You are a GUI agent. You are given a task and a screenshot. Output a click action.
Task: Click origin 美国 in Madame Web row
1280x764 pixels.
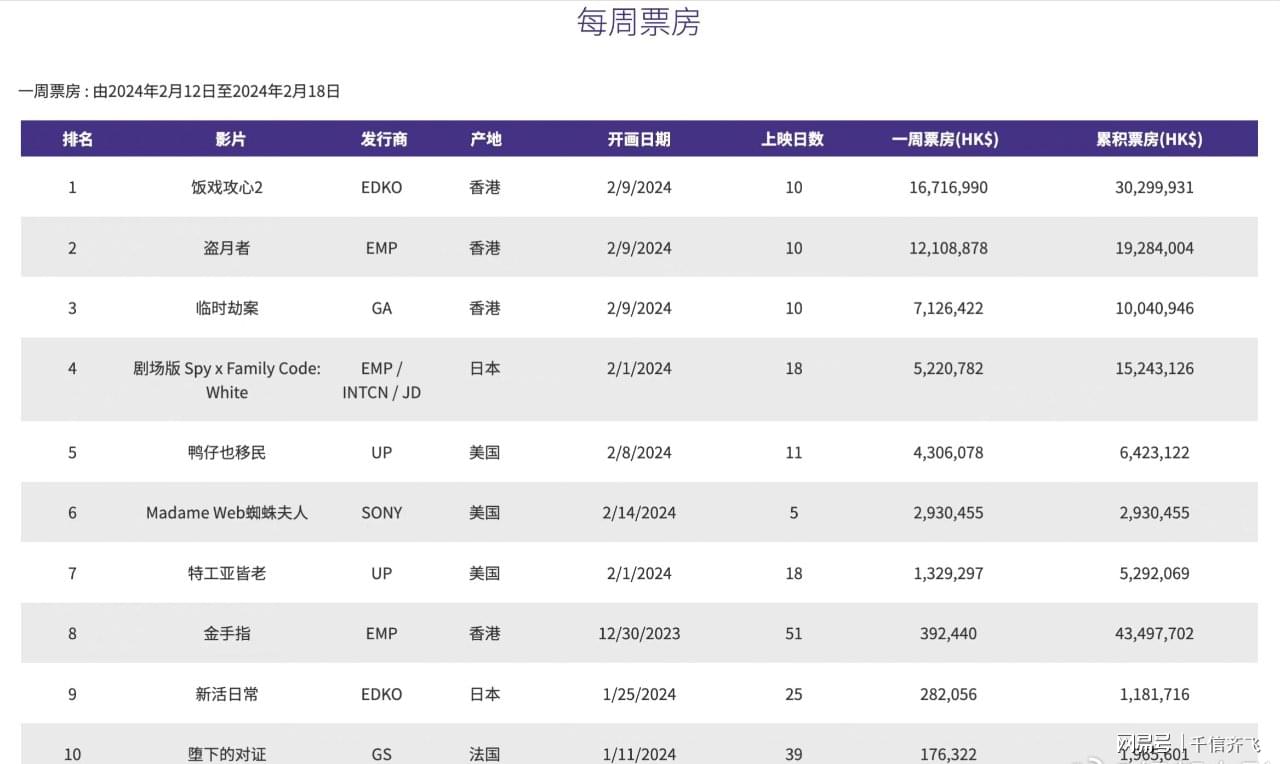[x=485, y=512]
